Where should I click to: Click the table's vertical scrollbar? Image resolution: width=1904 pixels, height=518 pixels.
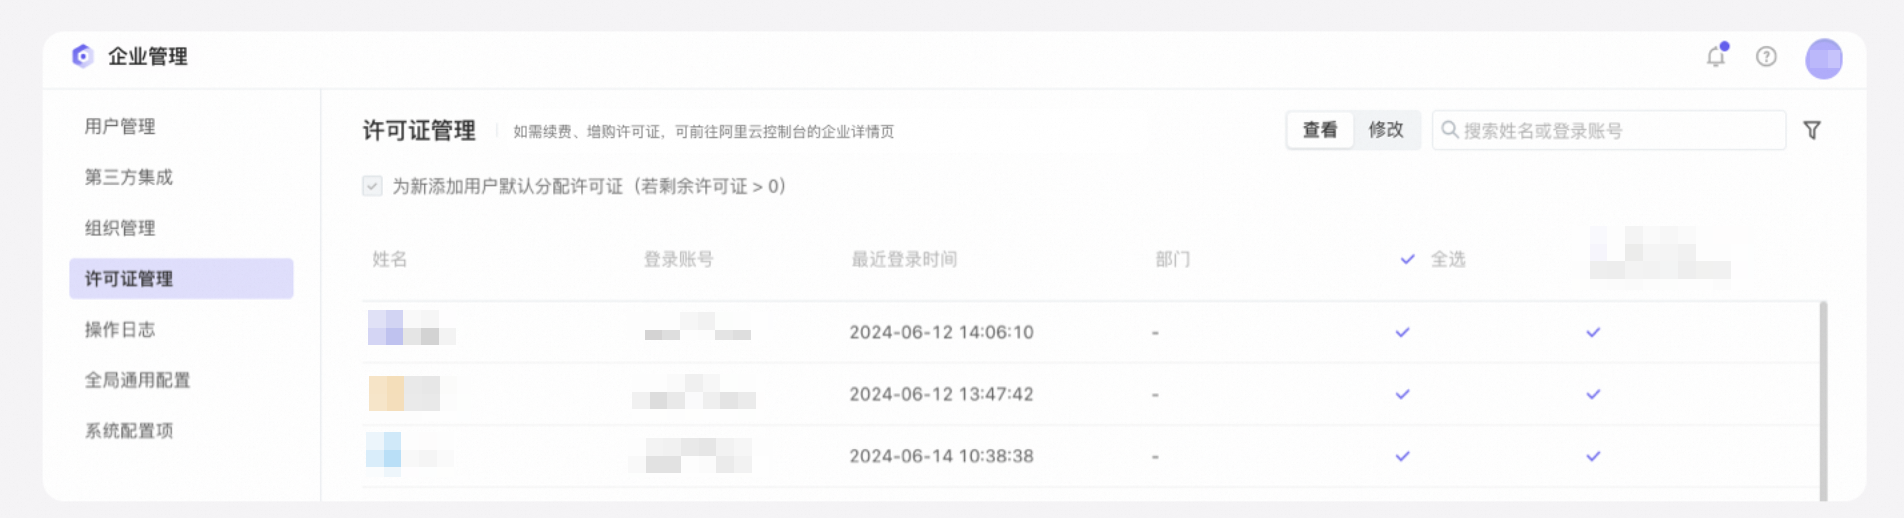click(1823, 400)
